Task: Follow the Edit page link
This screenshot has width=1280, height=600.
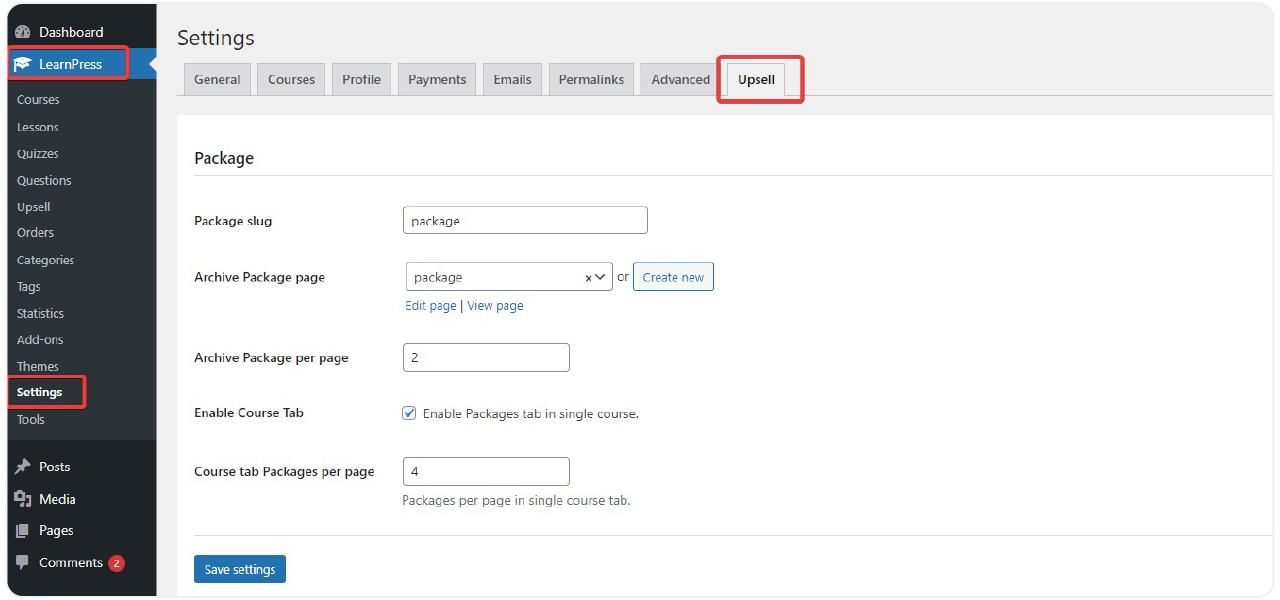Action: pos(431,306)
